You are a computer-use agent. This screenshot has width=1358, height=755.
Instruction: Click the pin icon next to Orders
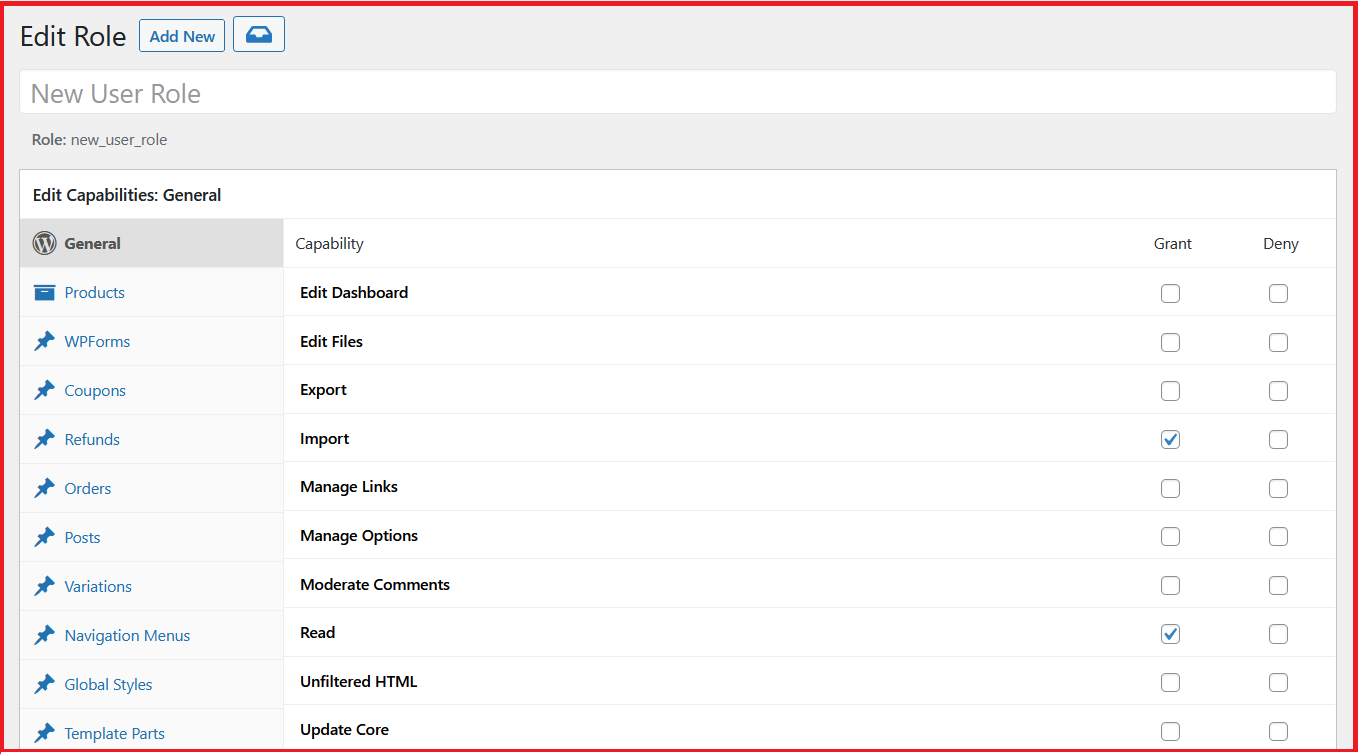[44, 488]
